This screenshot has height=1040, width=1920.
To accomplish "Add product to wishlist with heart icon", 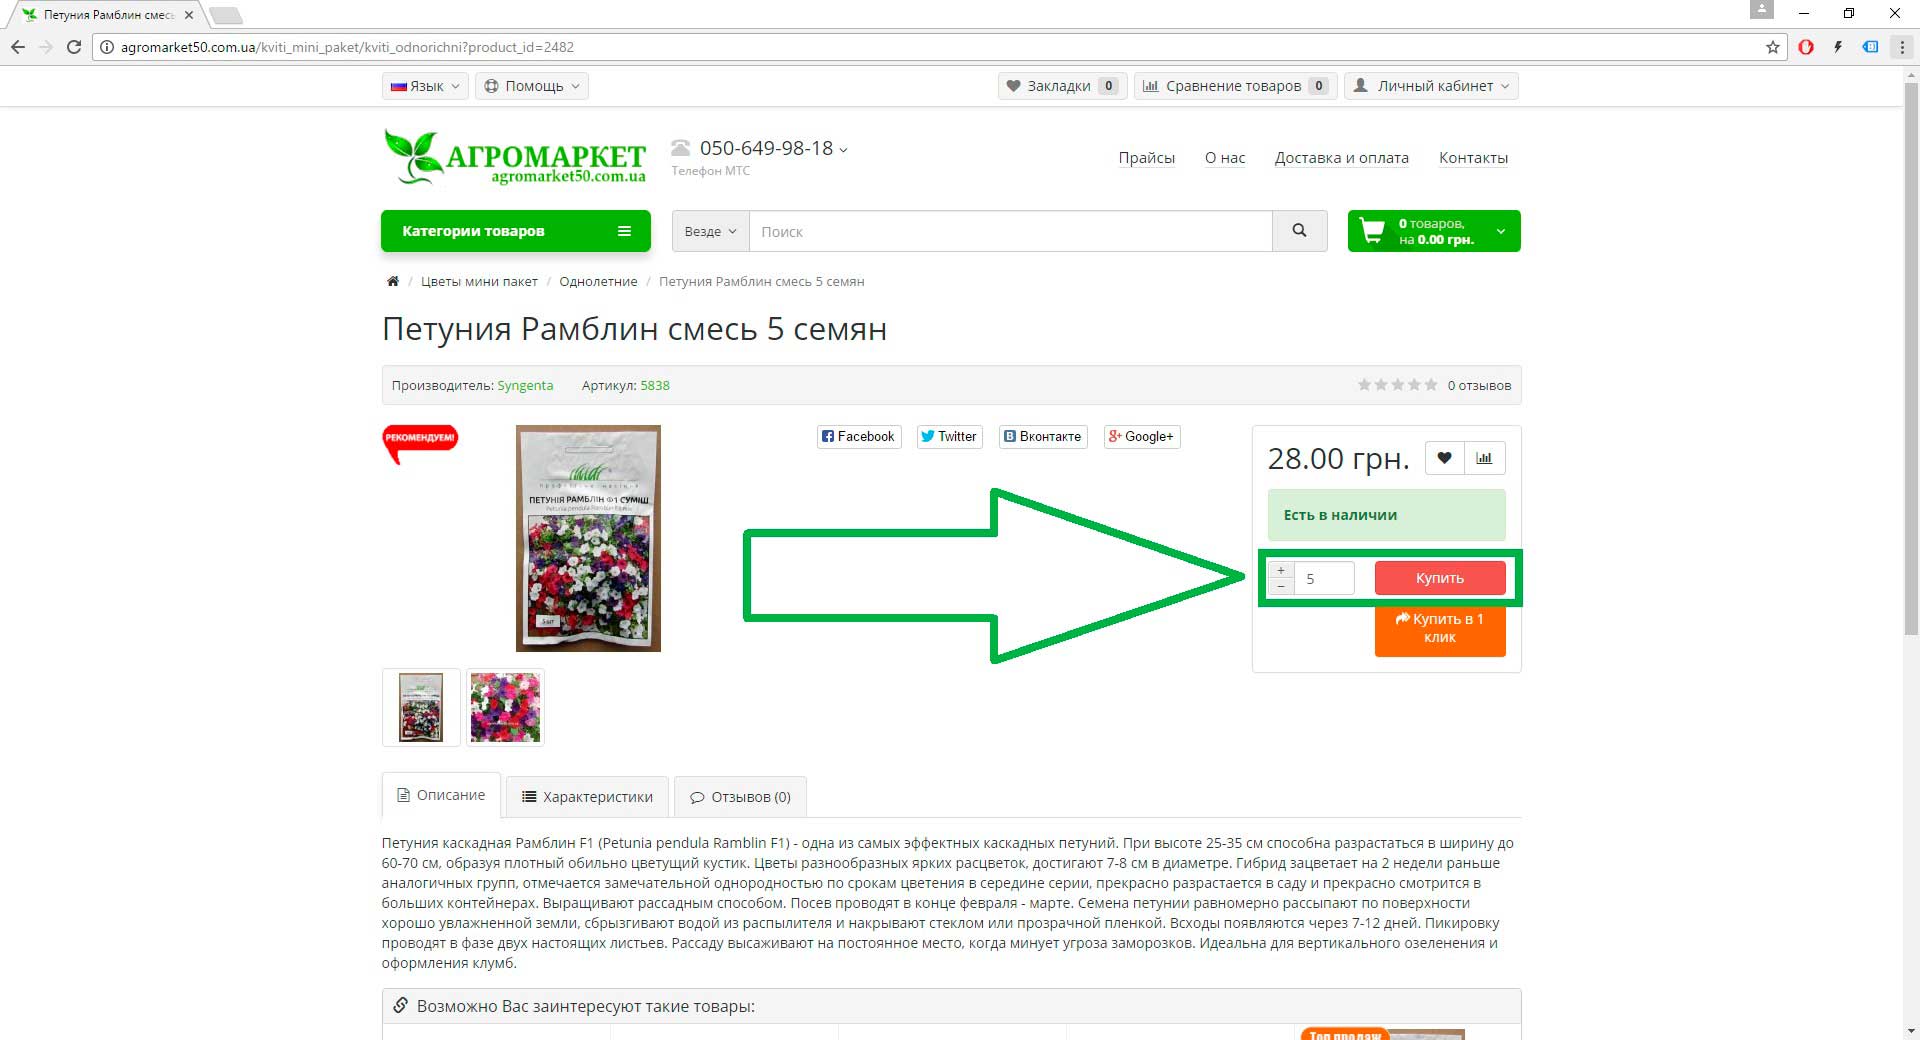I will point(1444,458).
